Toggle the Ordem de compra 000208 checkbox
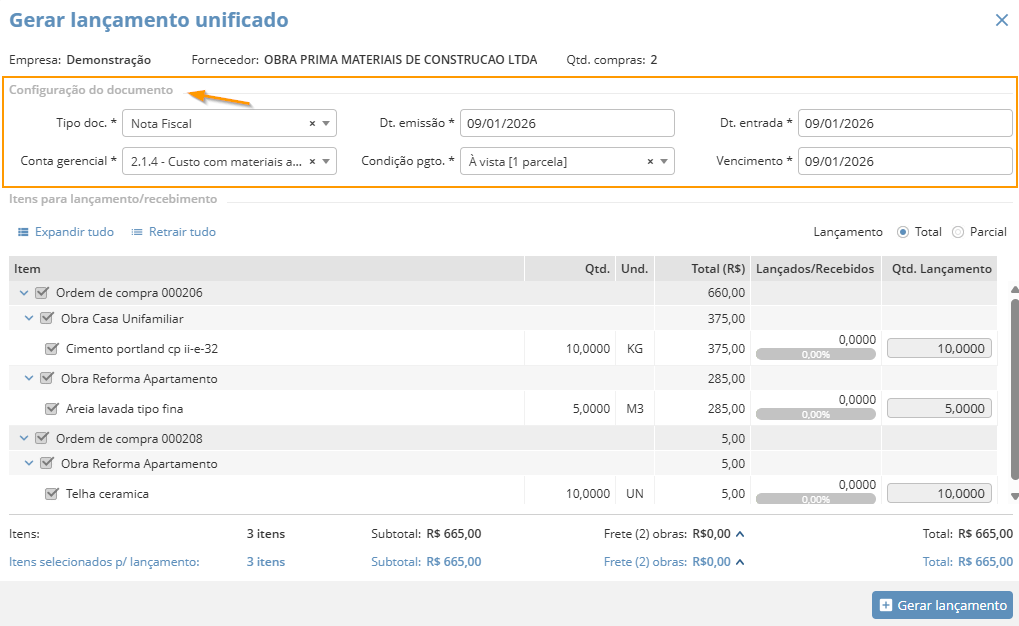The height and width of the screenshot is (626, 1019). pos(41,438)
